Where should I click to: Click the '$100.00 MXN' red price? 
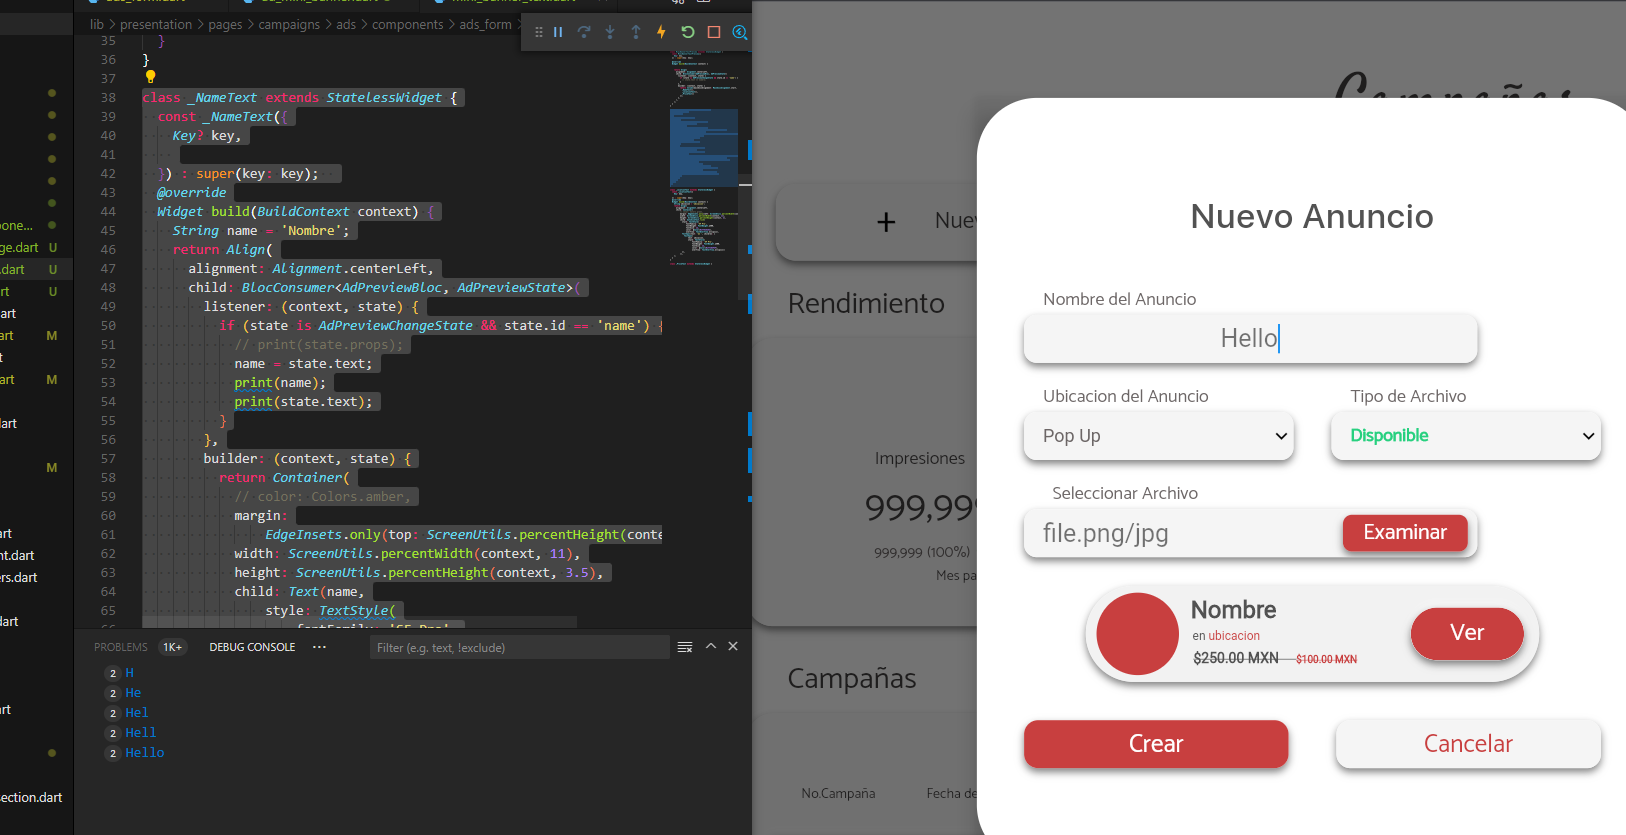pos(1326,659)
